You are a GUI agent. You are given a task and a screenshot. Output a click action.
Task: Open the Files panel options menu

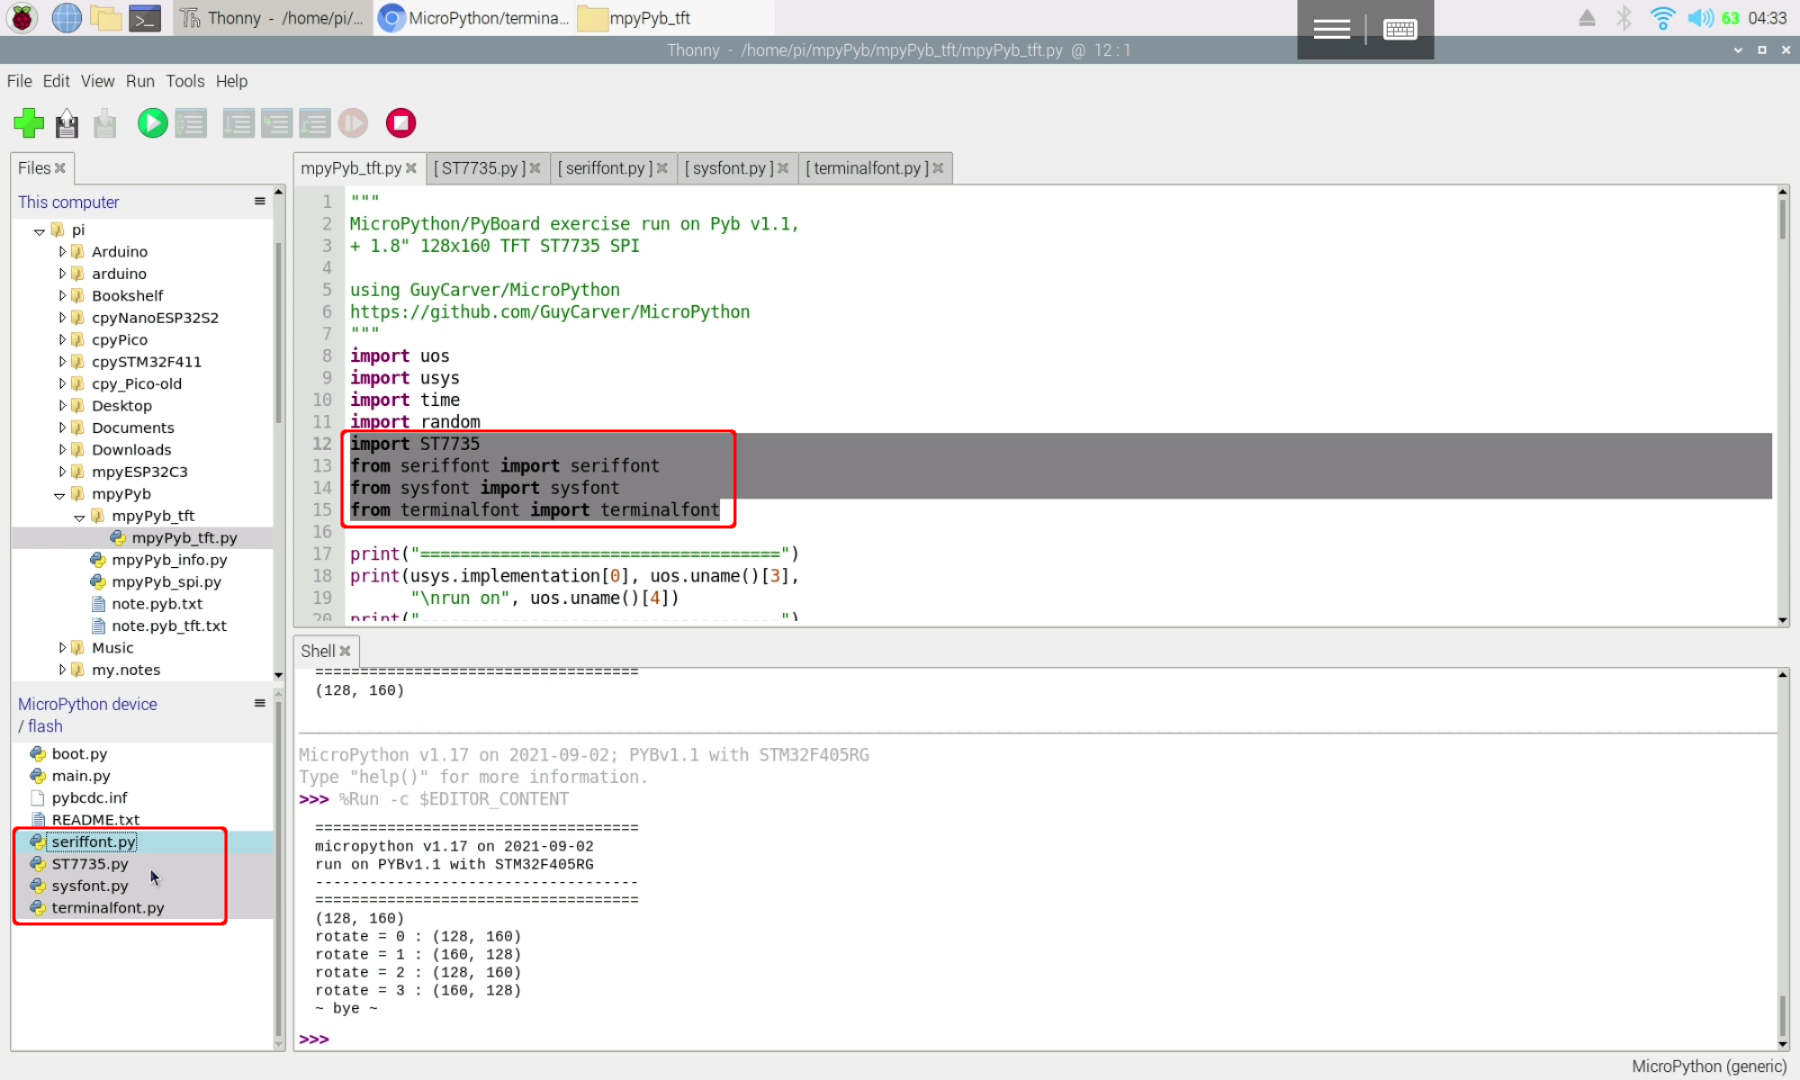point(258,201)
